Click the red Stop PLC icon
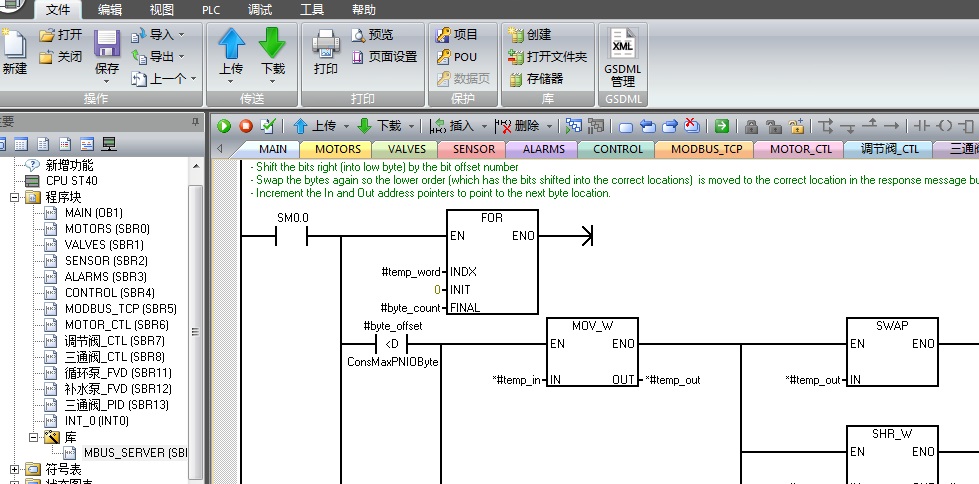 (x=245, y=126)
